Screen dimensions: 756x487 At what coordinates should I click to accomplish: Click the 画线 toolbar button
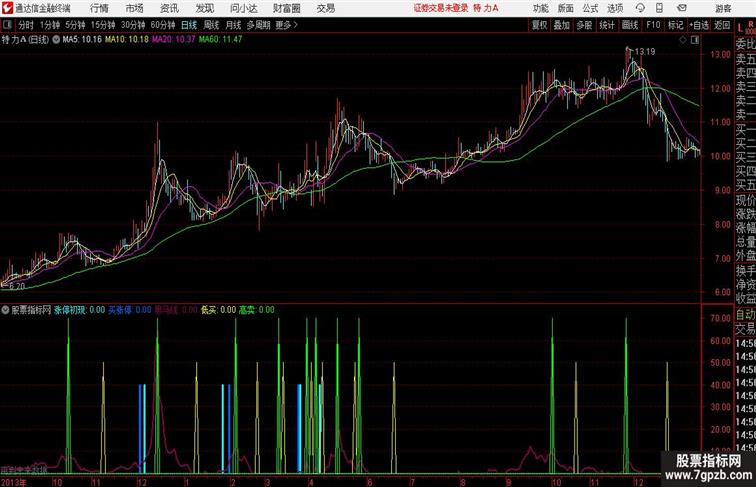click(630, 25)
